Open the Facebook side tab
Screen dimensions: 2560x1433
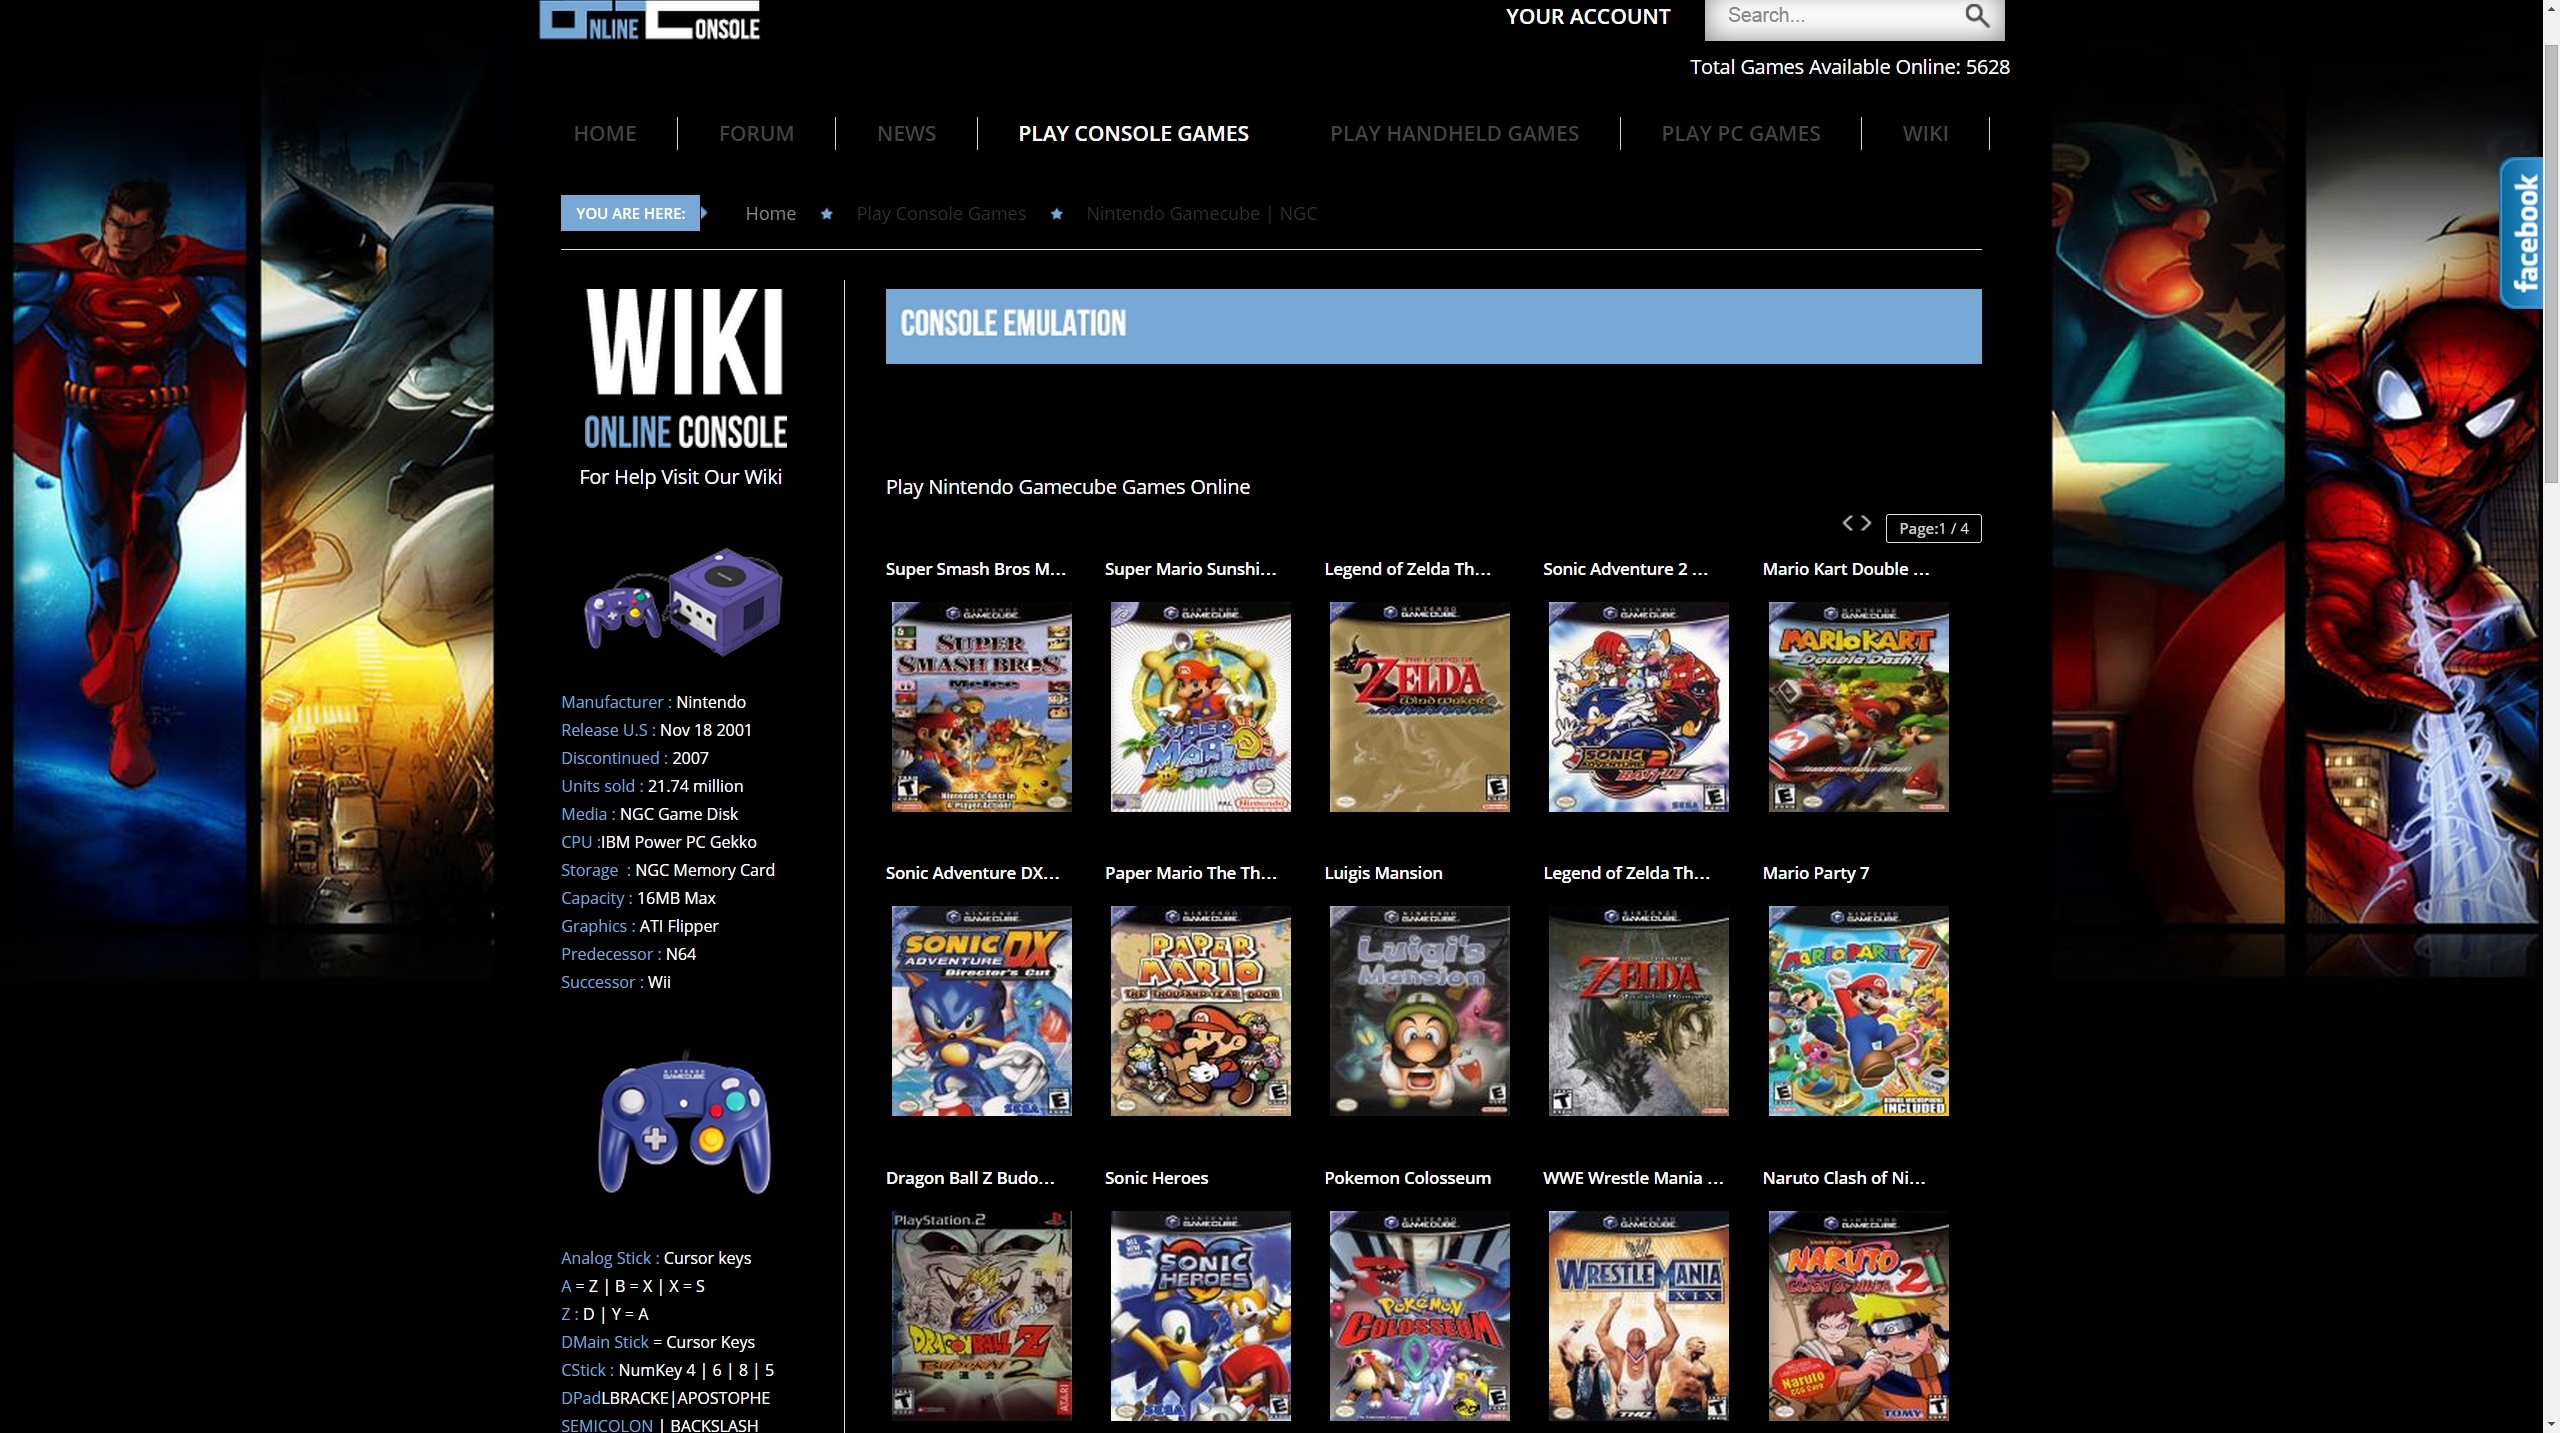tap(2522, 232)
